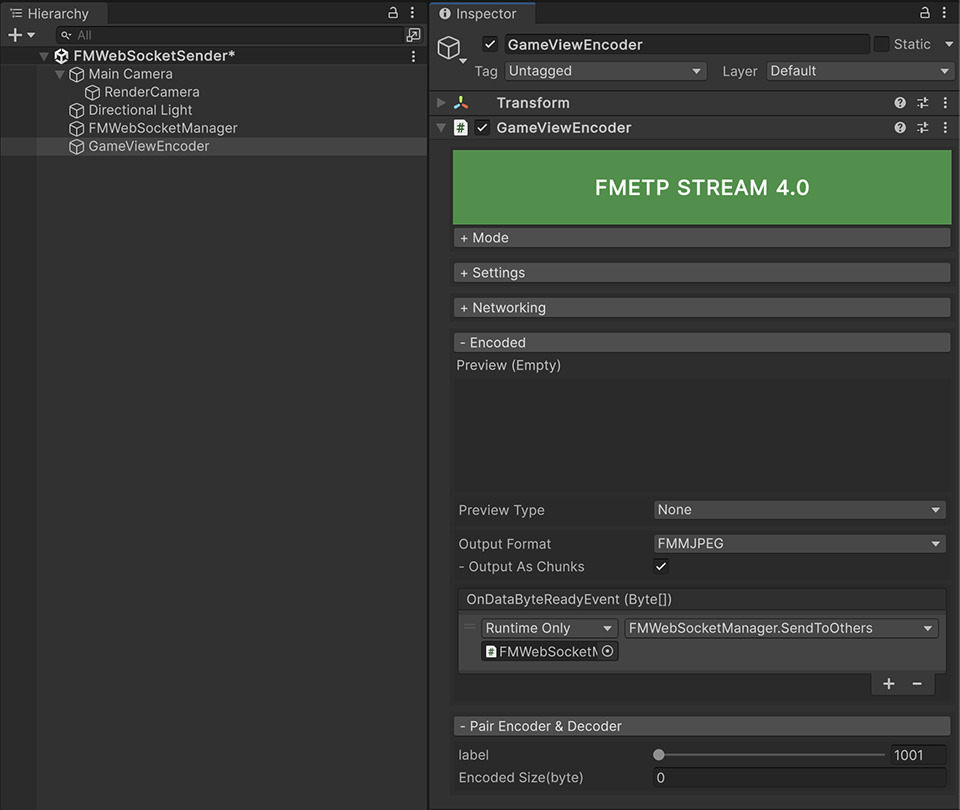960x810 pixels.
Task: Lock the Inspector panel with the padlock
Action: [924, 13]
